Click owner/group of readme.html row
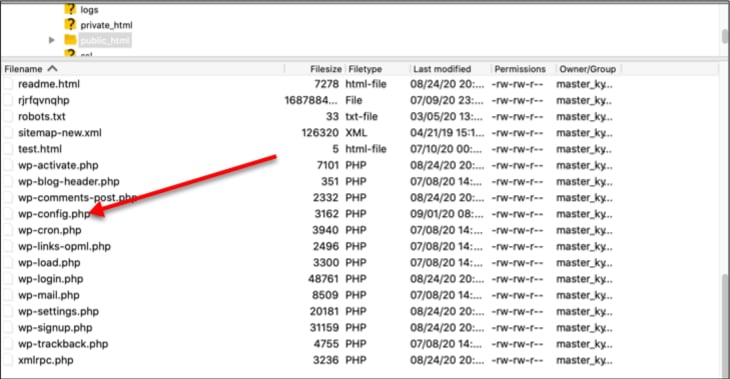Viewport: 730px width, 379px height. [x=584, y=84]
